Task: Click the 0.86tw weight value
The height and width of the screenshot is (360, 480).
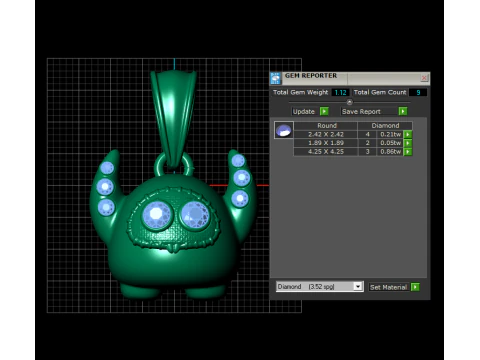Action: pos(390,152)
